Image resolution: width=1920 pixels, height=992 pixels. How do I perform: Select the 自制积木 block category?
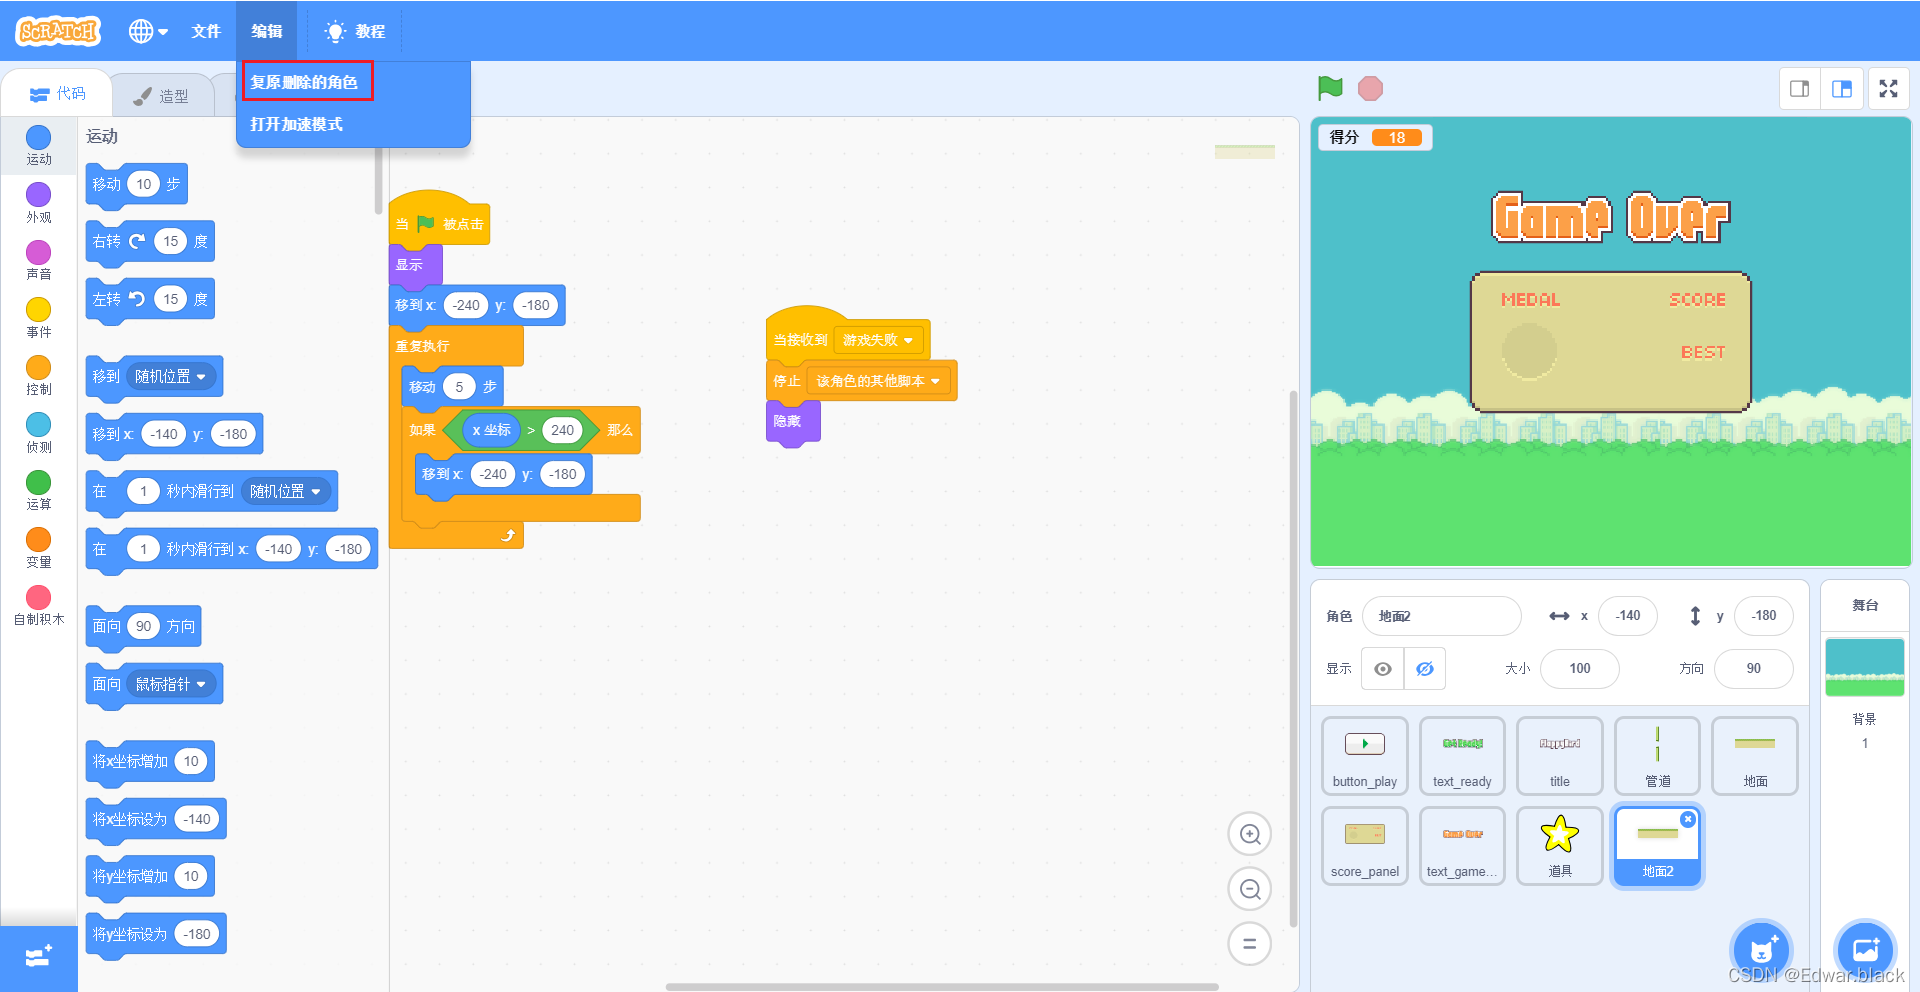(x=39, y=605)
